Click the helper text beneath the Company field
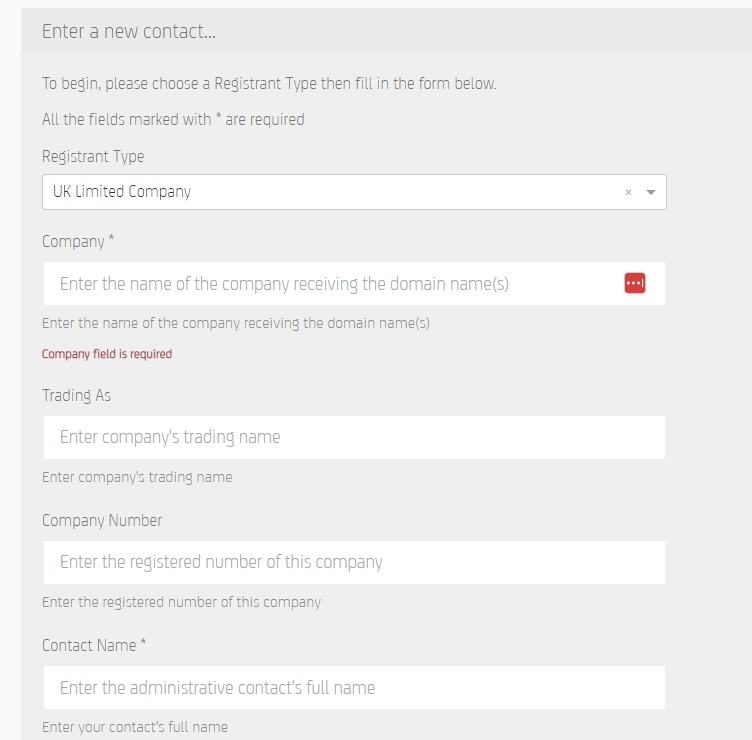Screen dimensions: 752x740 (236, 323)
